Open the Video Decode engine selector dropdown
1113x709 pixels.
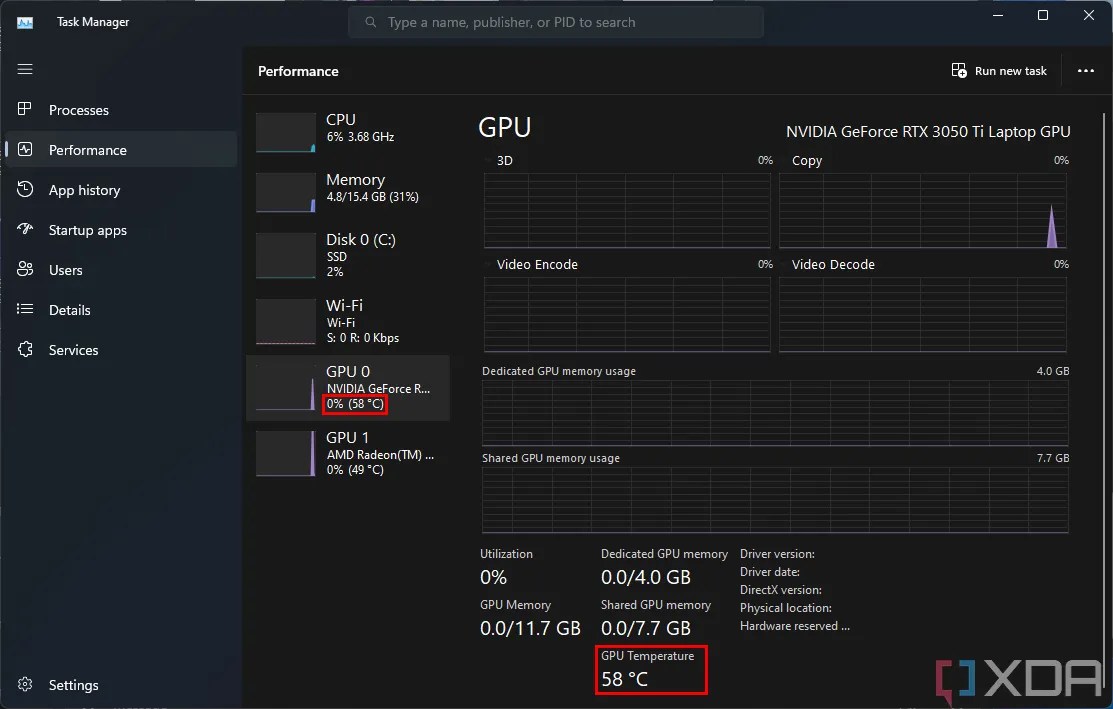[x=833, y=264]
